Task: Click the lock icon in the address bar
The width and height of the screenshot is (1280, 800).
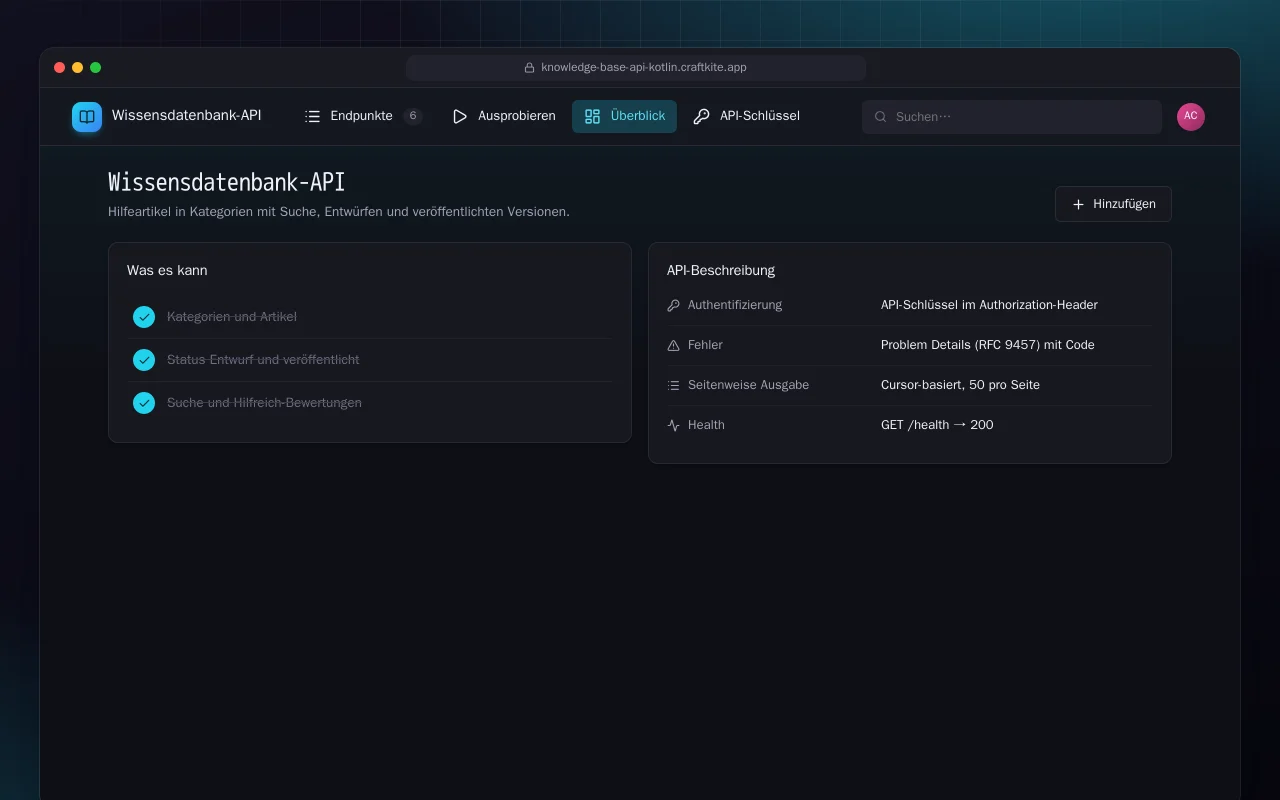Action: [x=530, y=68]
